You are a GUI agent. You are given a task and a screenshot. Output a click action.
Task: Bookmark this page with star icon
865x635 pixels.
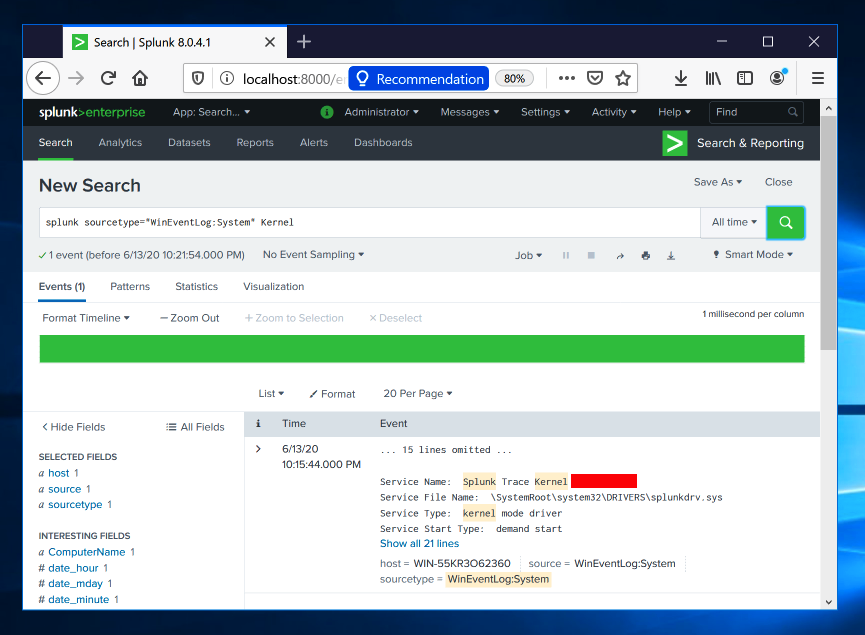click(623, 78)
